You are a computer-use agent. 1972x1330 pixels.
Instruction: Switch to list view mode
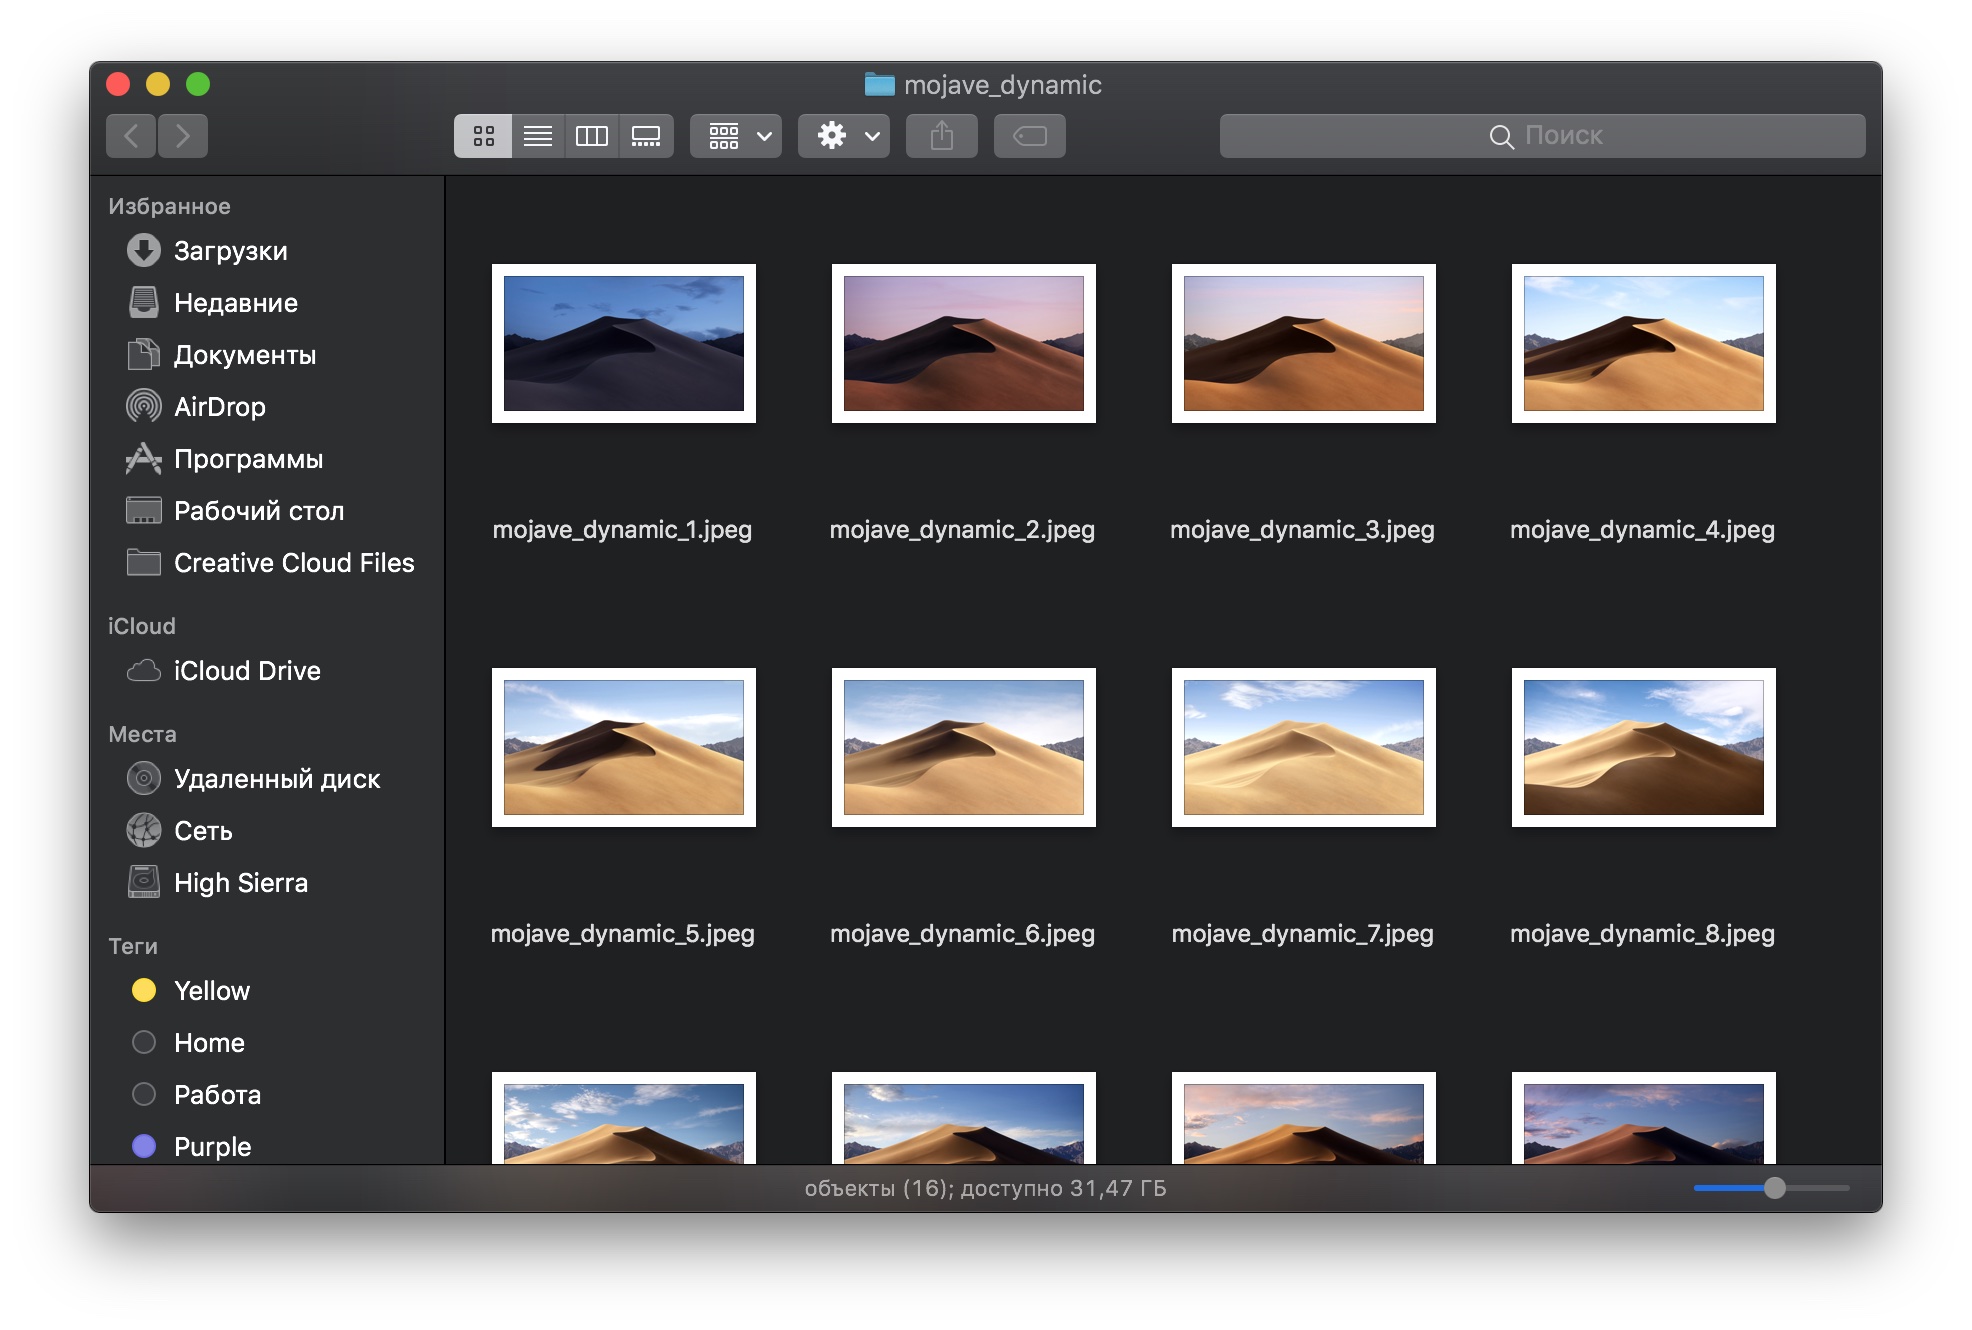[x=538, y=136]
